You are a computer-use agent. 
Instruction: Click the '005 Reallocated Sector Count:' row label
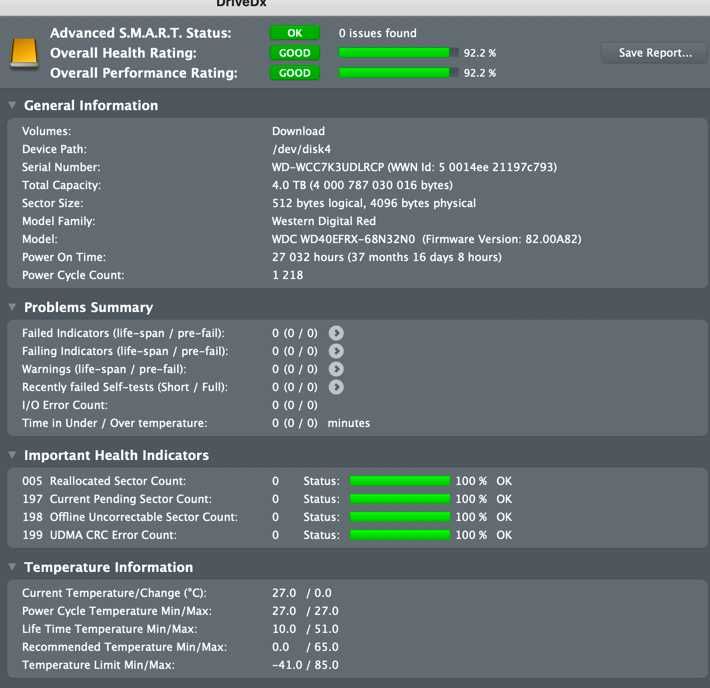(x=104, y=481)
